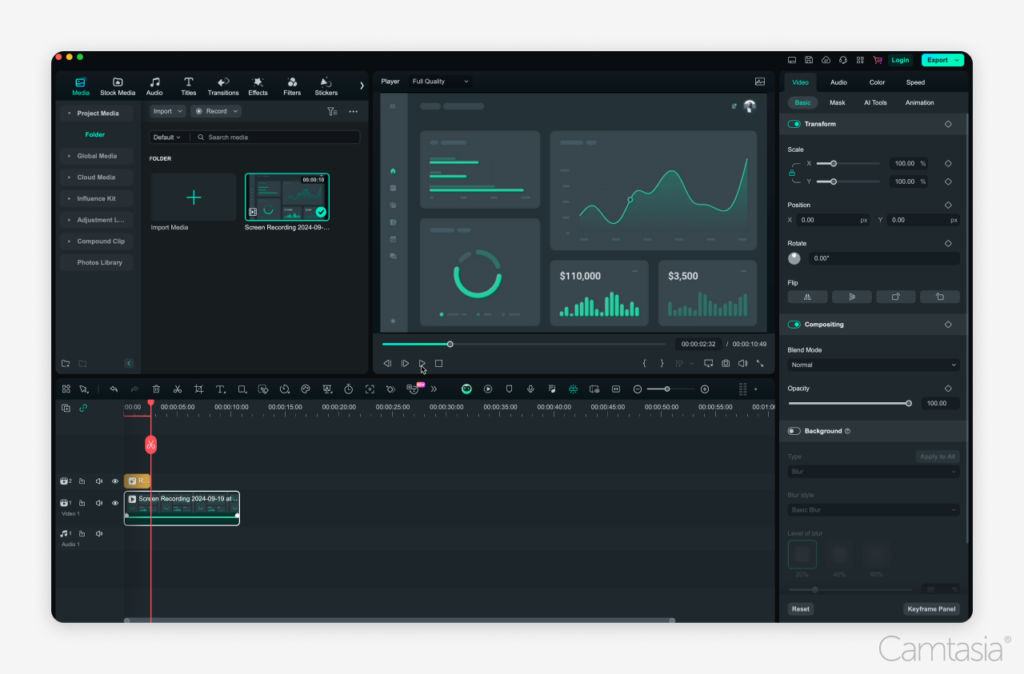The image size is (1024, 674).
Task: Click the speed stopwatch icon in toolbar
Action: tap(349, 389)
